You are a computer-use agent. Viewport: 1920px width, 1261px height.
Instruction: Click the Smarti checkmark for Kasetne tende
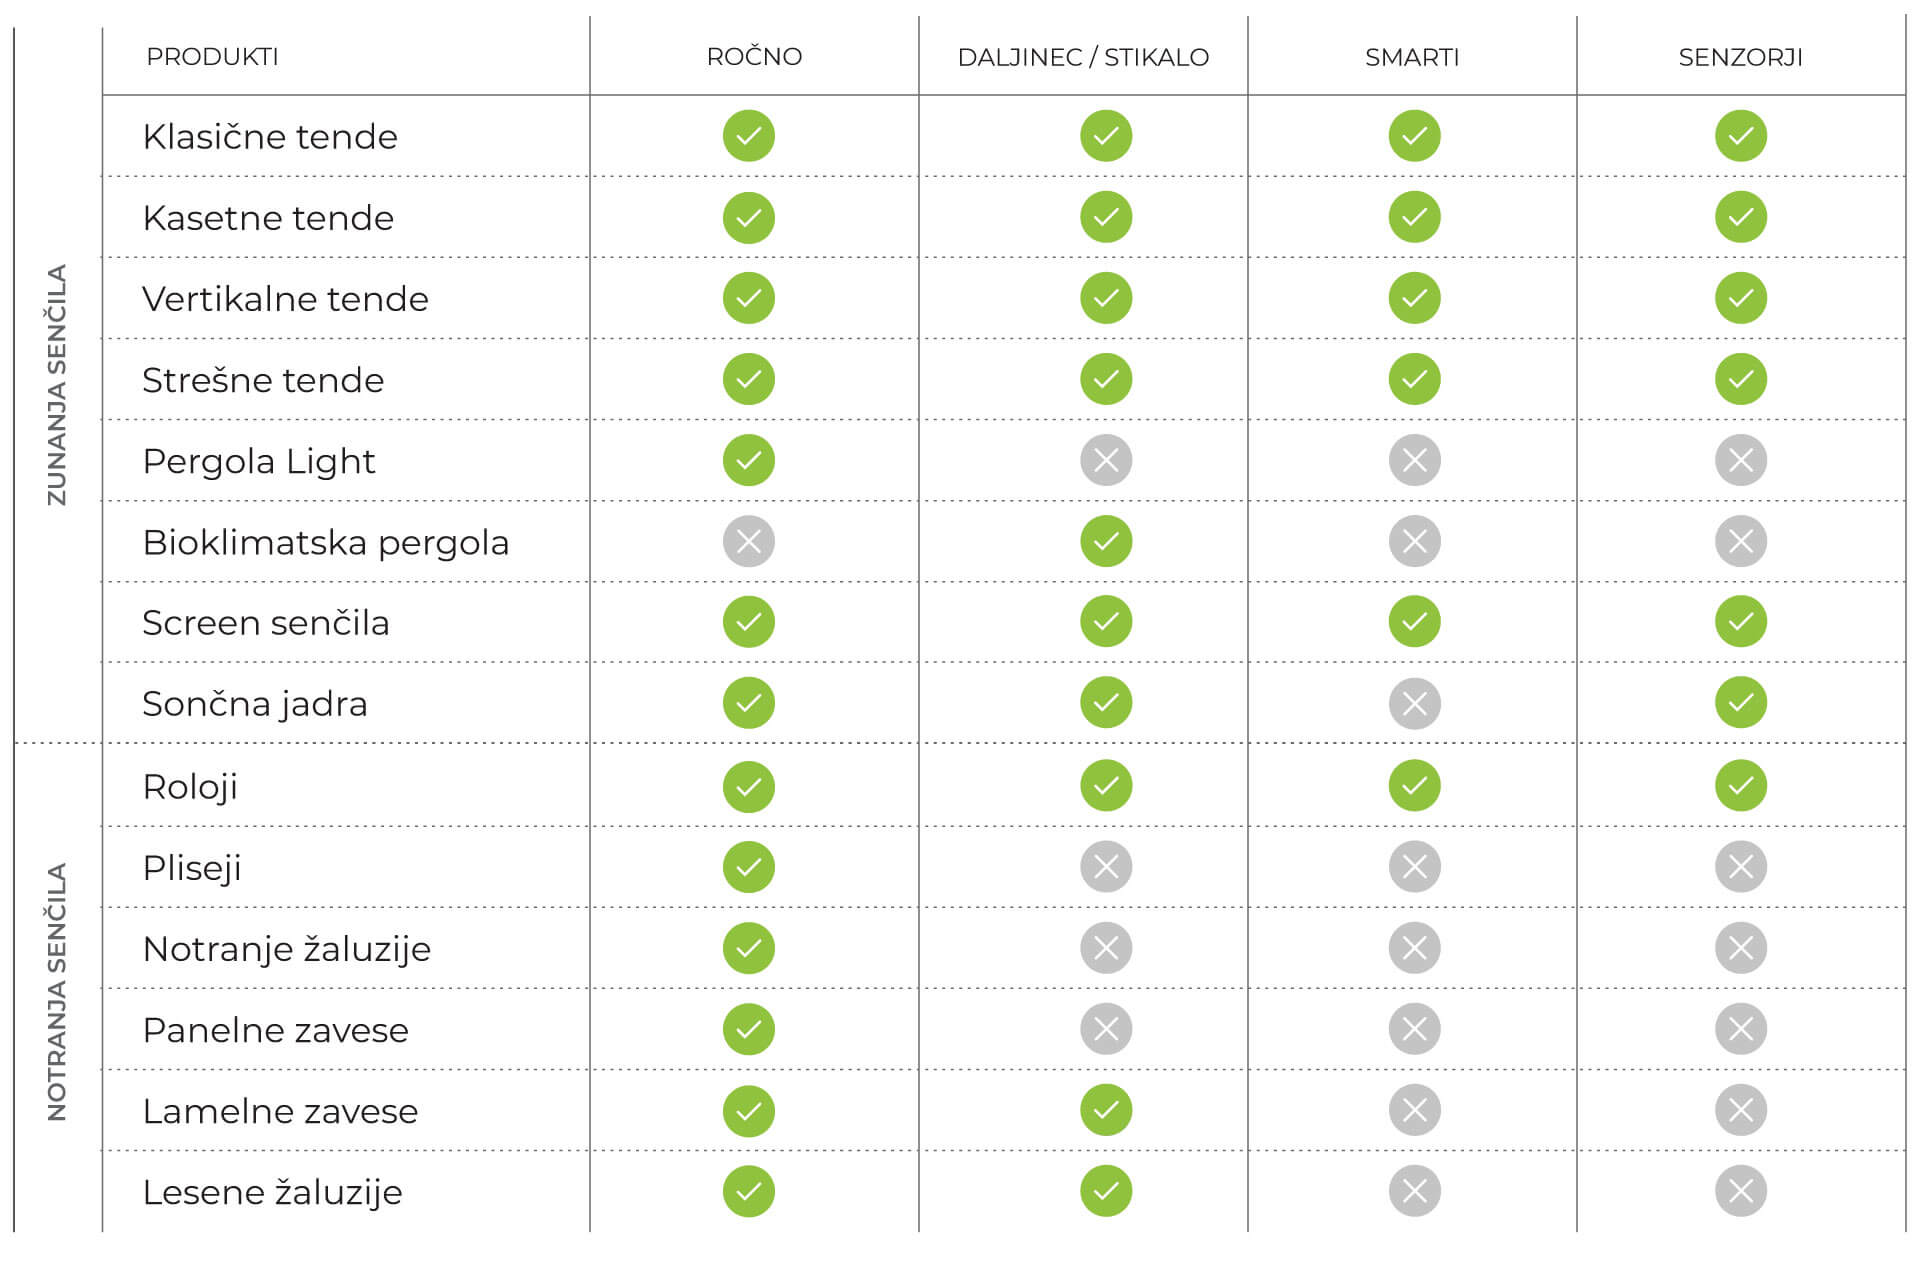[x=1414, y=217]
